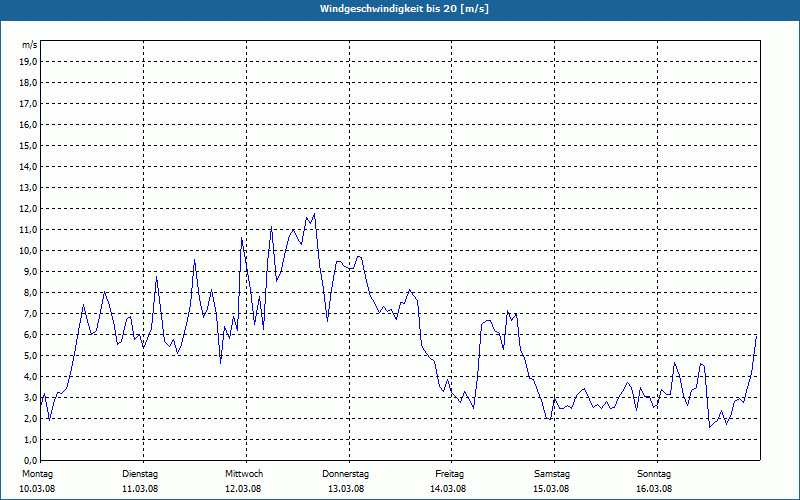Click the 'm/s' unit label

click(x=30, y=45)
